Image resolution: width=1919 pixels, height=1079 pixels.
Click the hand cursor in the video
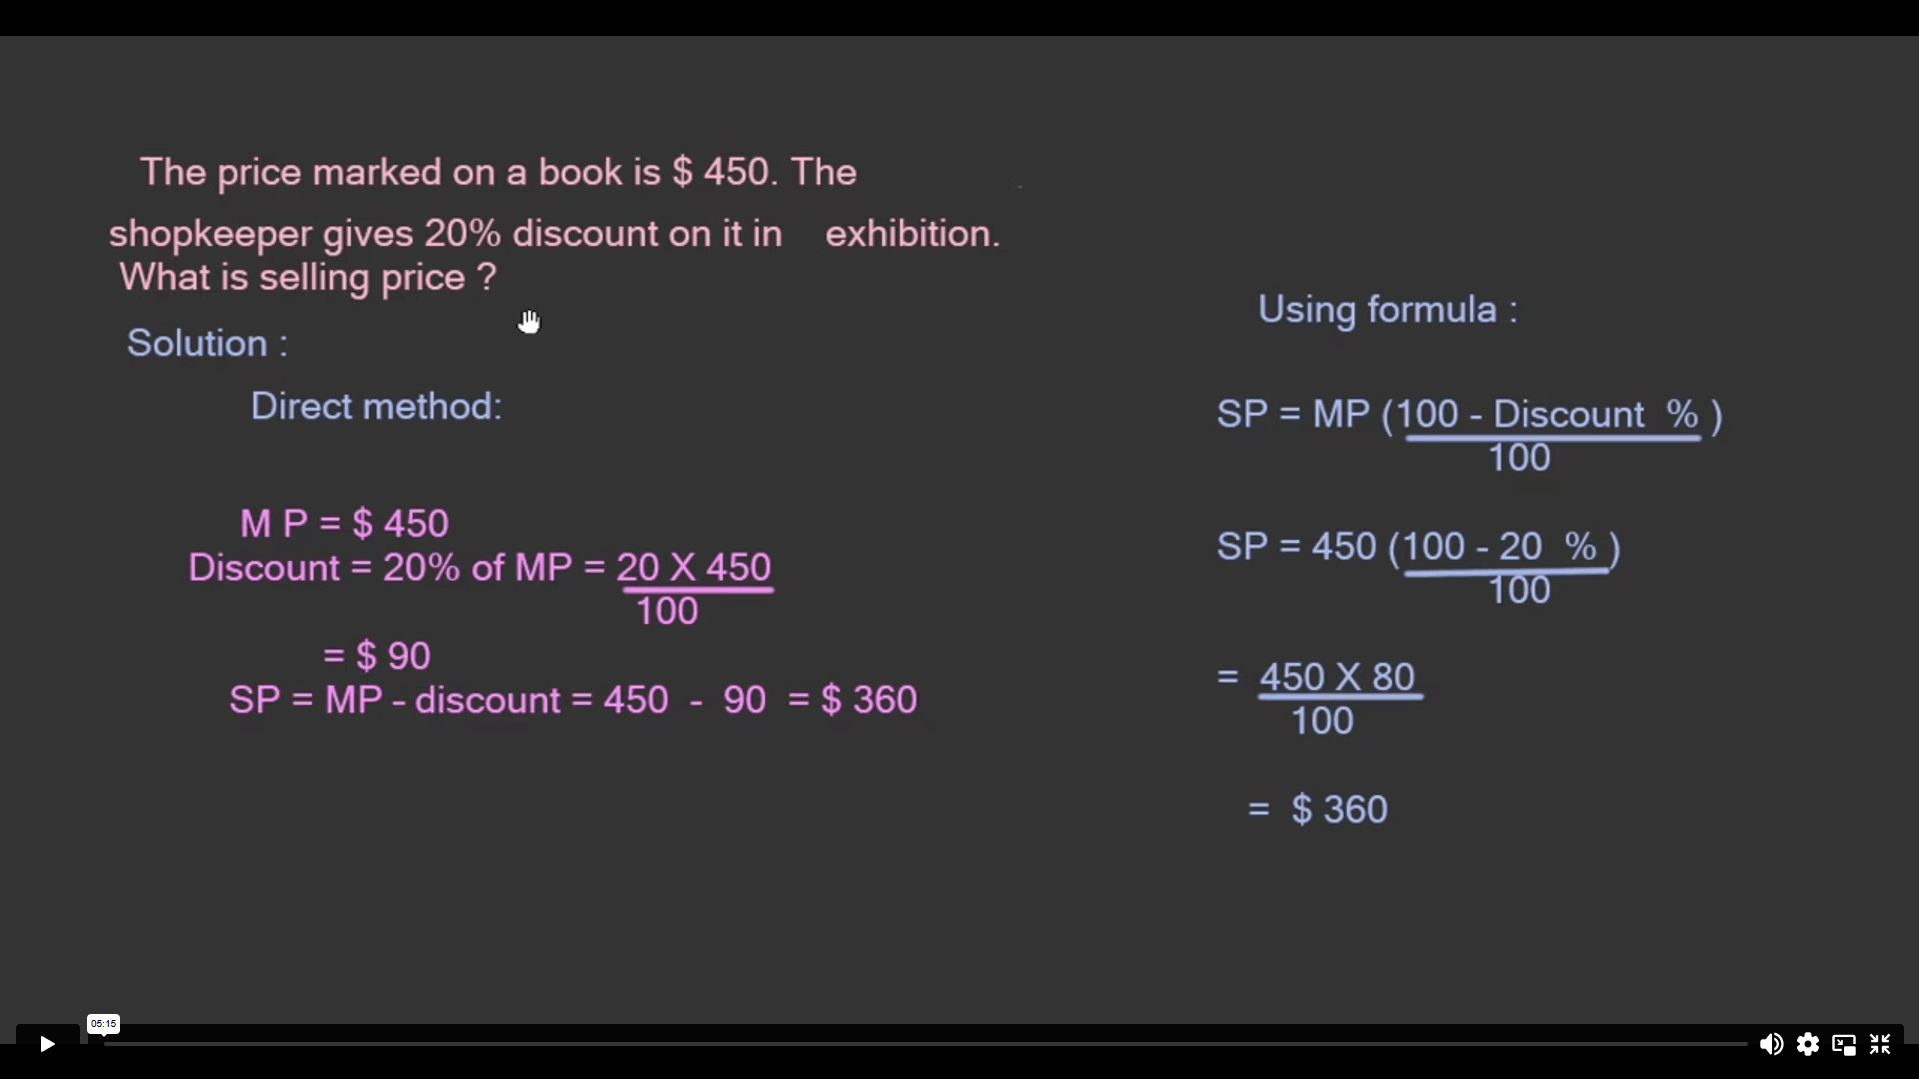[529, 322]
